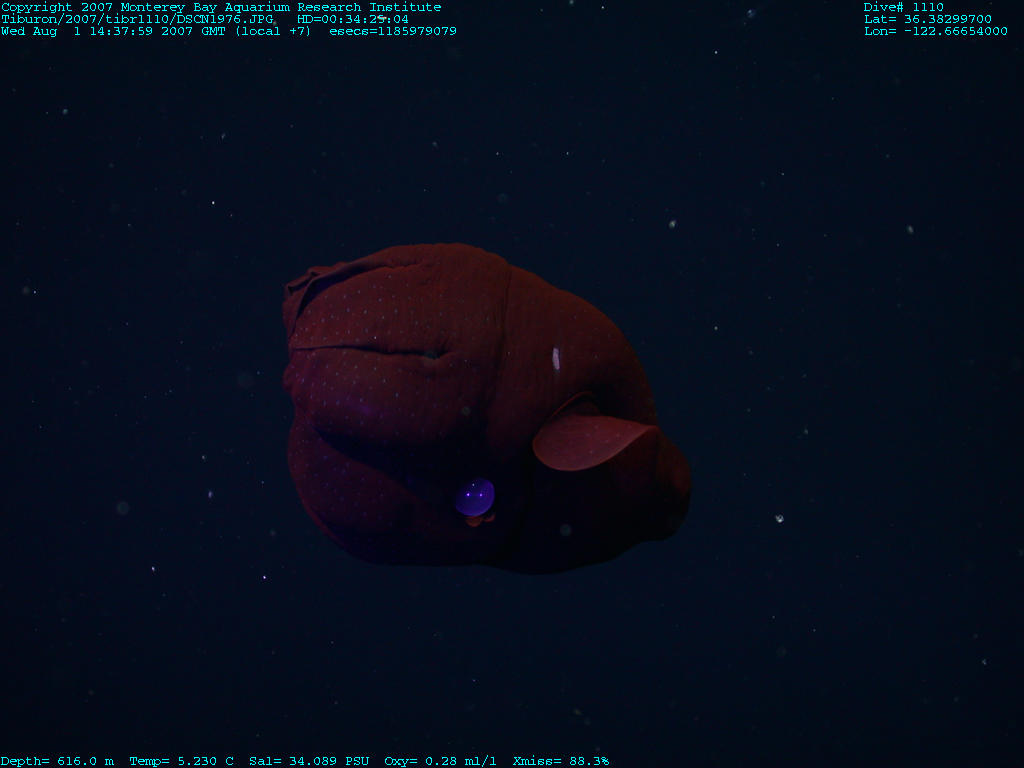Click the (local +7) timezone text
Image resolution: width=1024 pixels, height=768 pixels.
[273, 31]
